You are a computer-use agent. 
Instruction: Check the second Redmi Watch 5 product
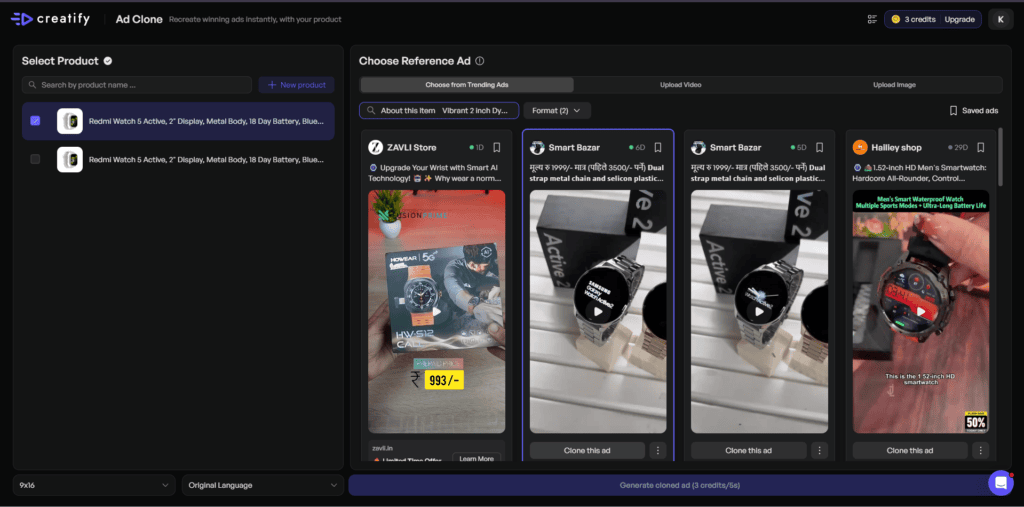point(35,159)
